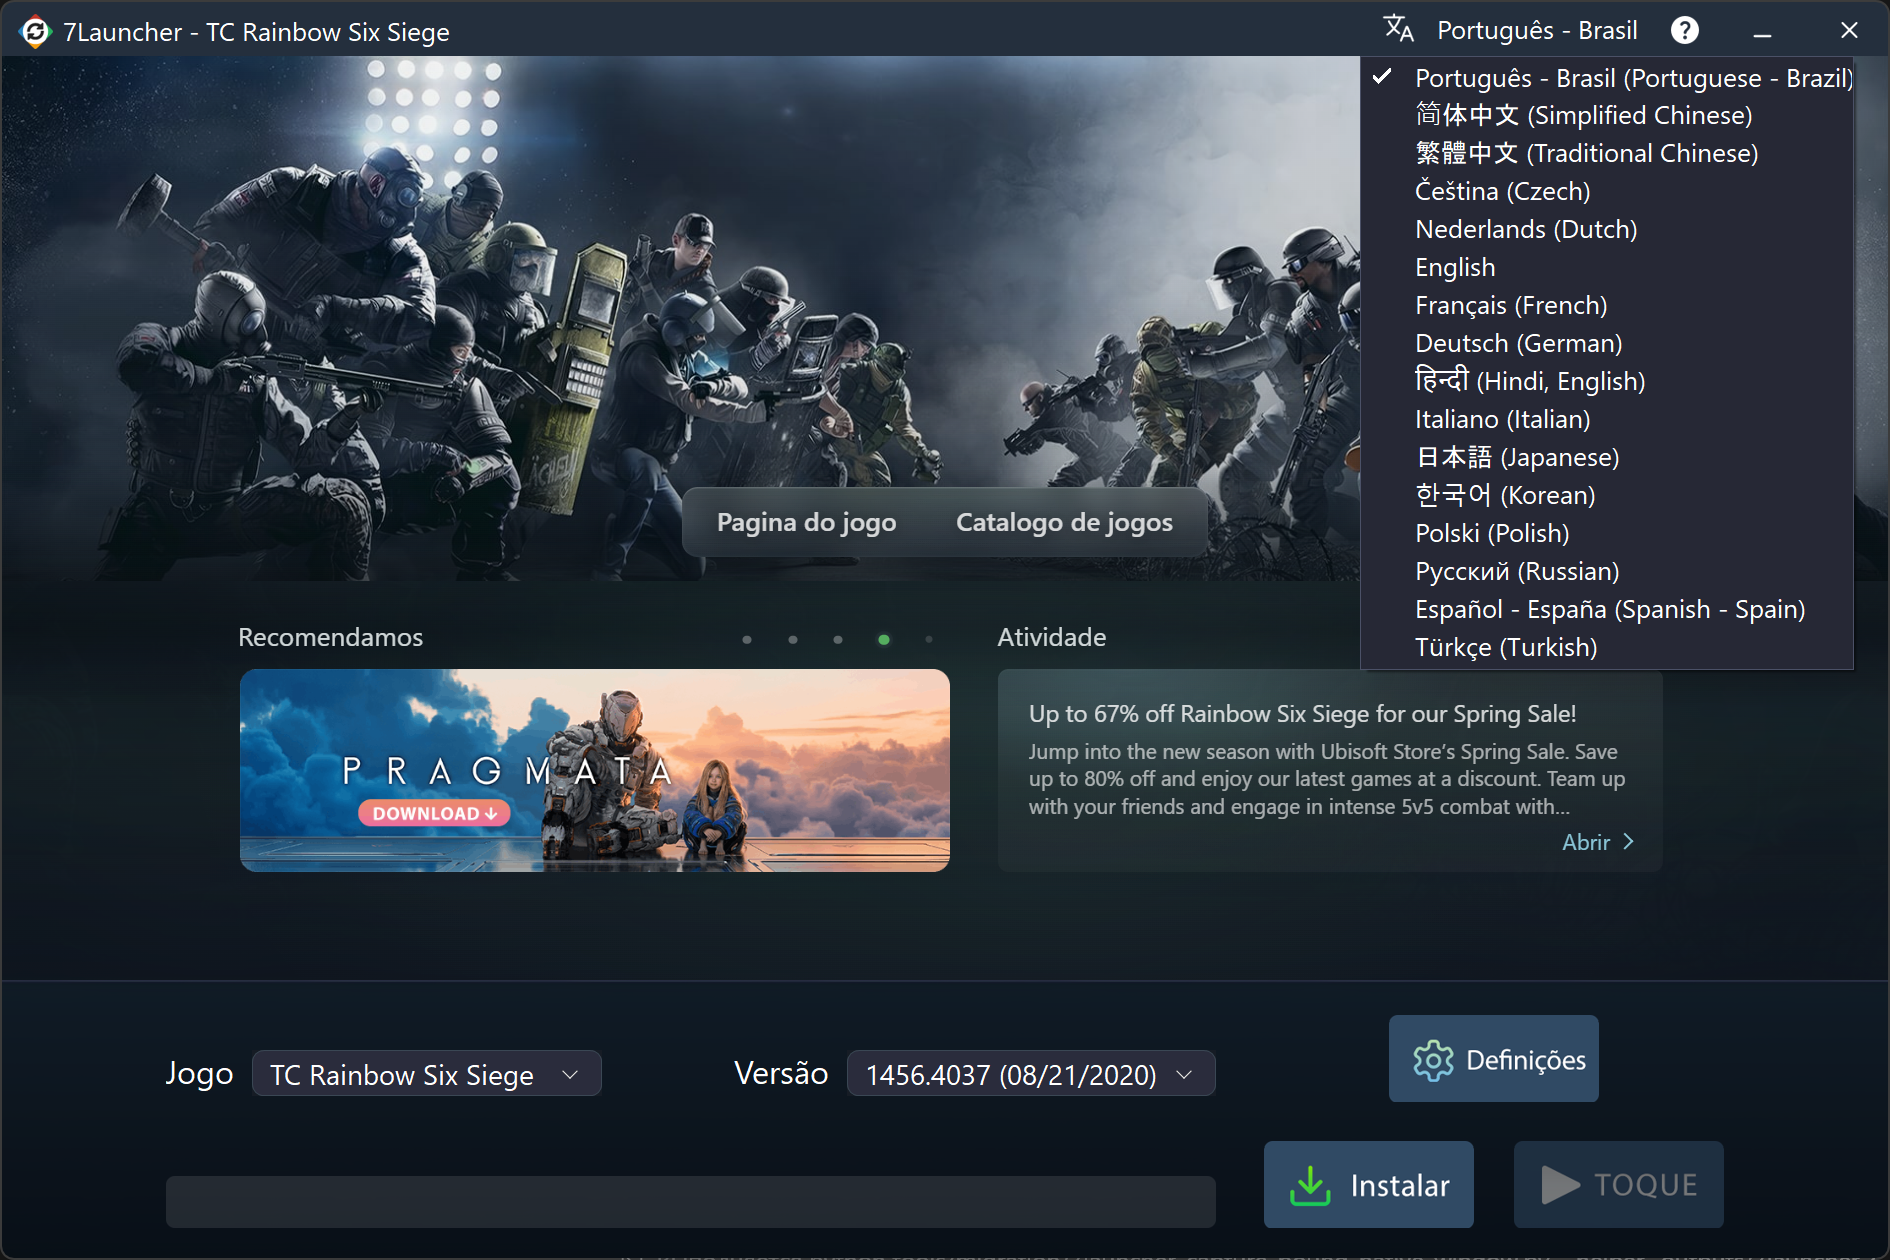This screenshot has height=1260, width=1890.
Task: Click the Pragmata recommendation banner image
Action: coord(595,770)
